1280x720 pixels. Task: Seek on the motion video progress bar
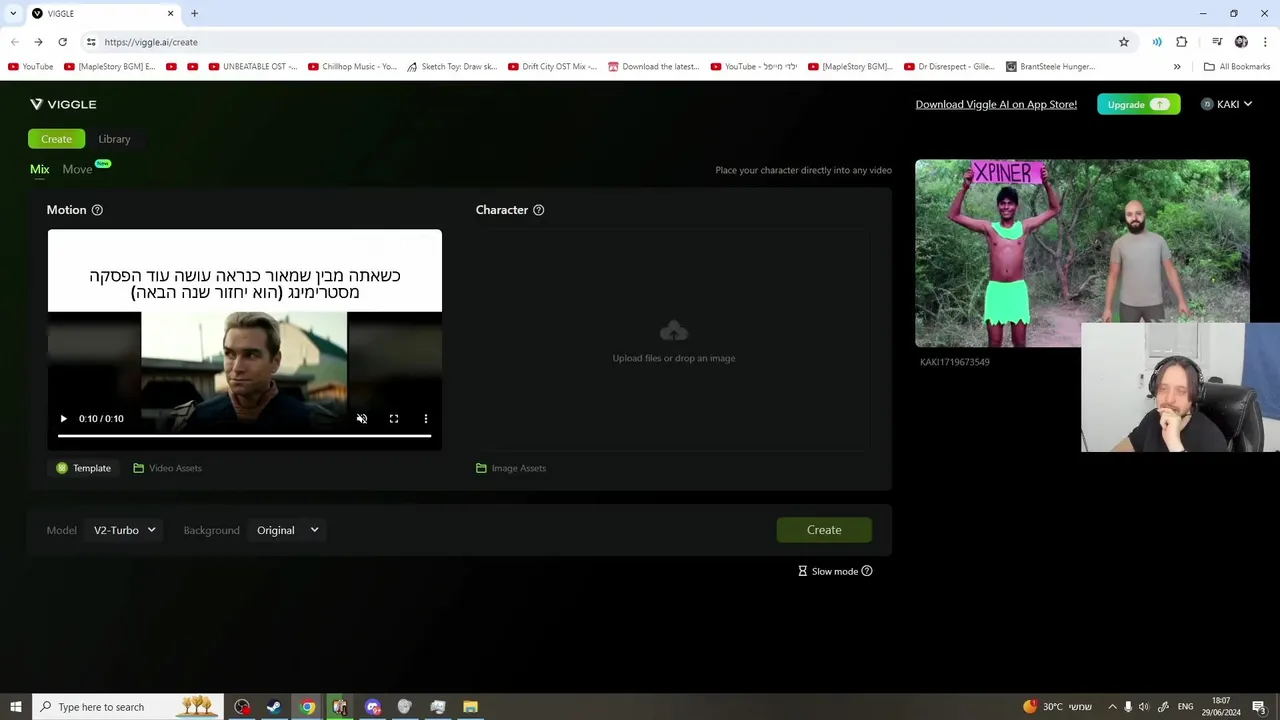pos(244,436)
